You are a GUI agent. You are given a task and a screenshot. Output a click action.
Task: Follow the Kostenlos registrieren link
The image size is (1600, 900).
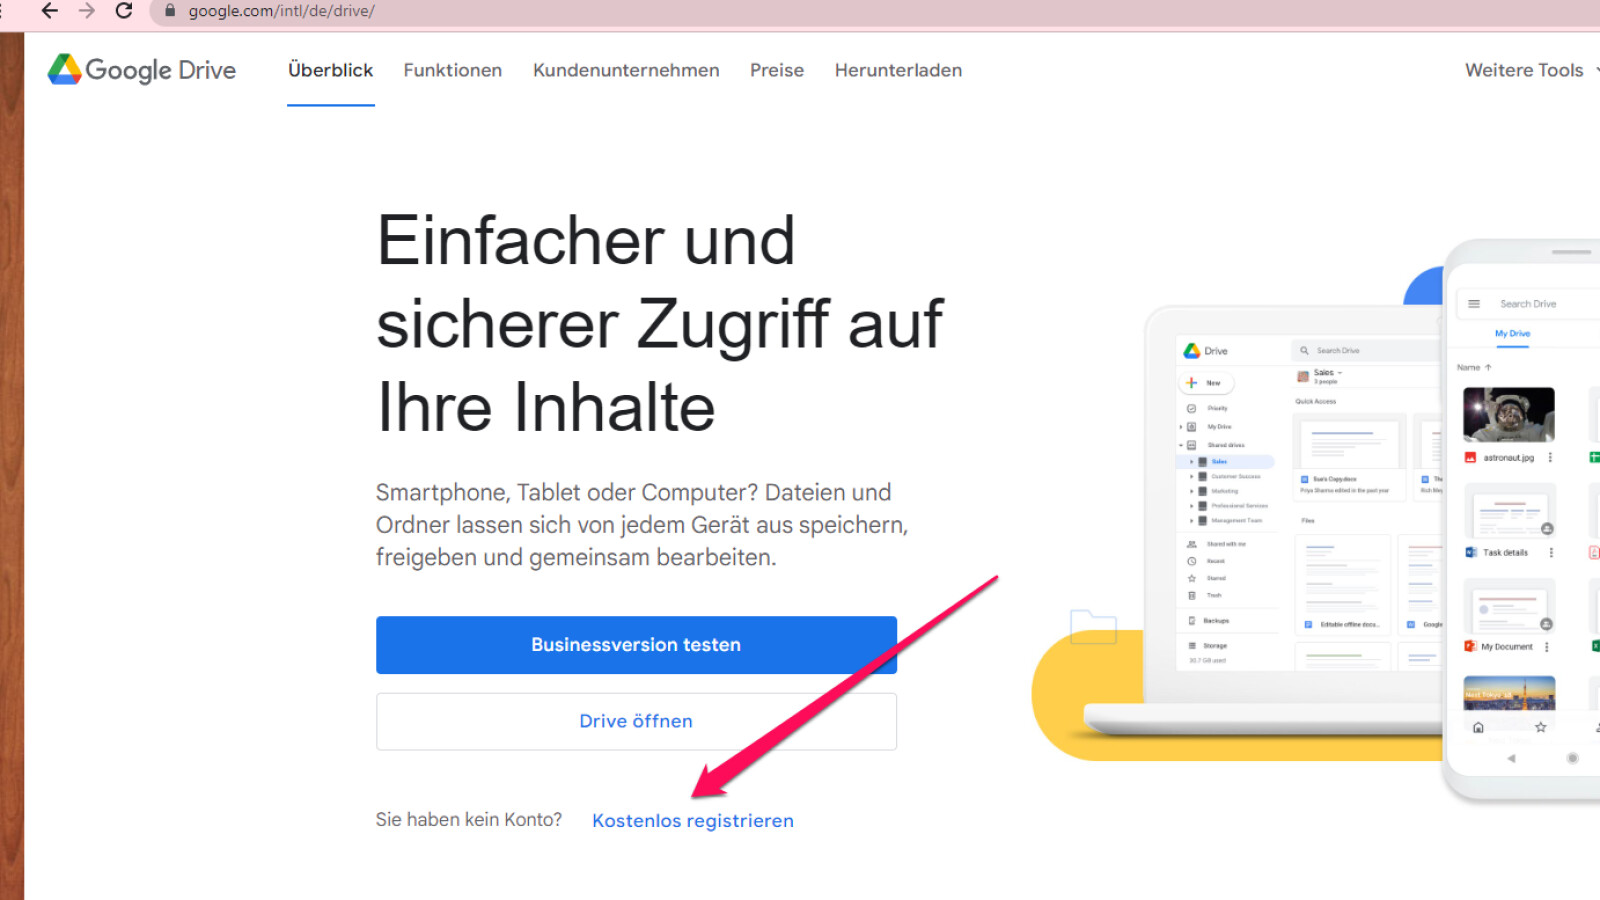click(x=692, y=821)
